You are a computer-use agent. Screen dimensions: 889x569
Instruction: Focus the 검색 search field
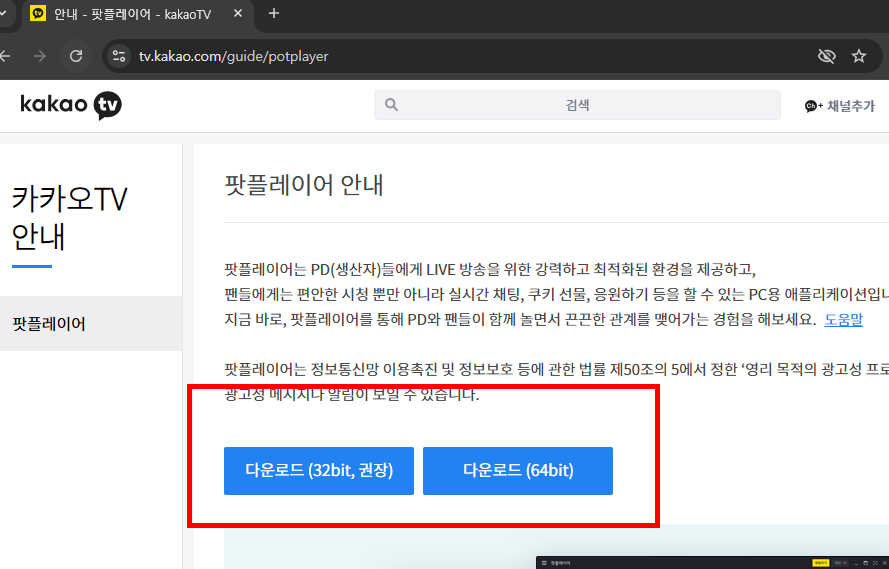(x=577, y=105)
